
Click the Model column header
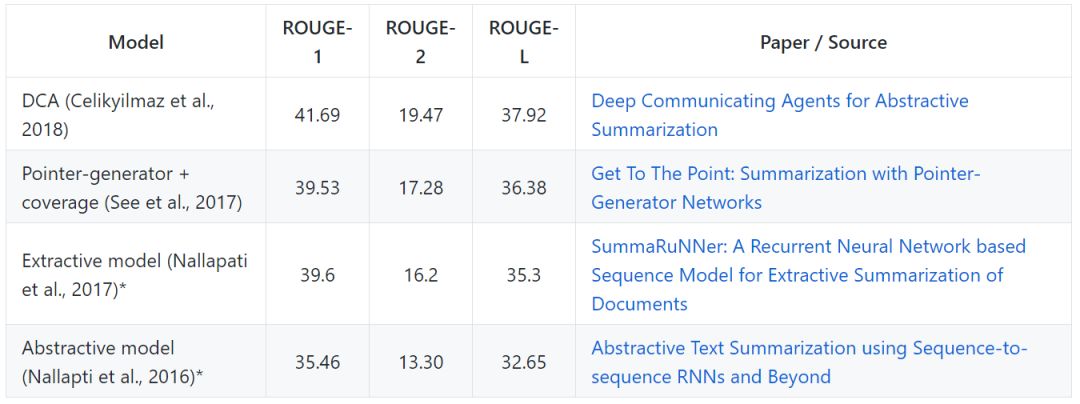click(136, 42)
